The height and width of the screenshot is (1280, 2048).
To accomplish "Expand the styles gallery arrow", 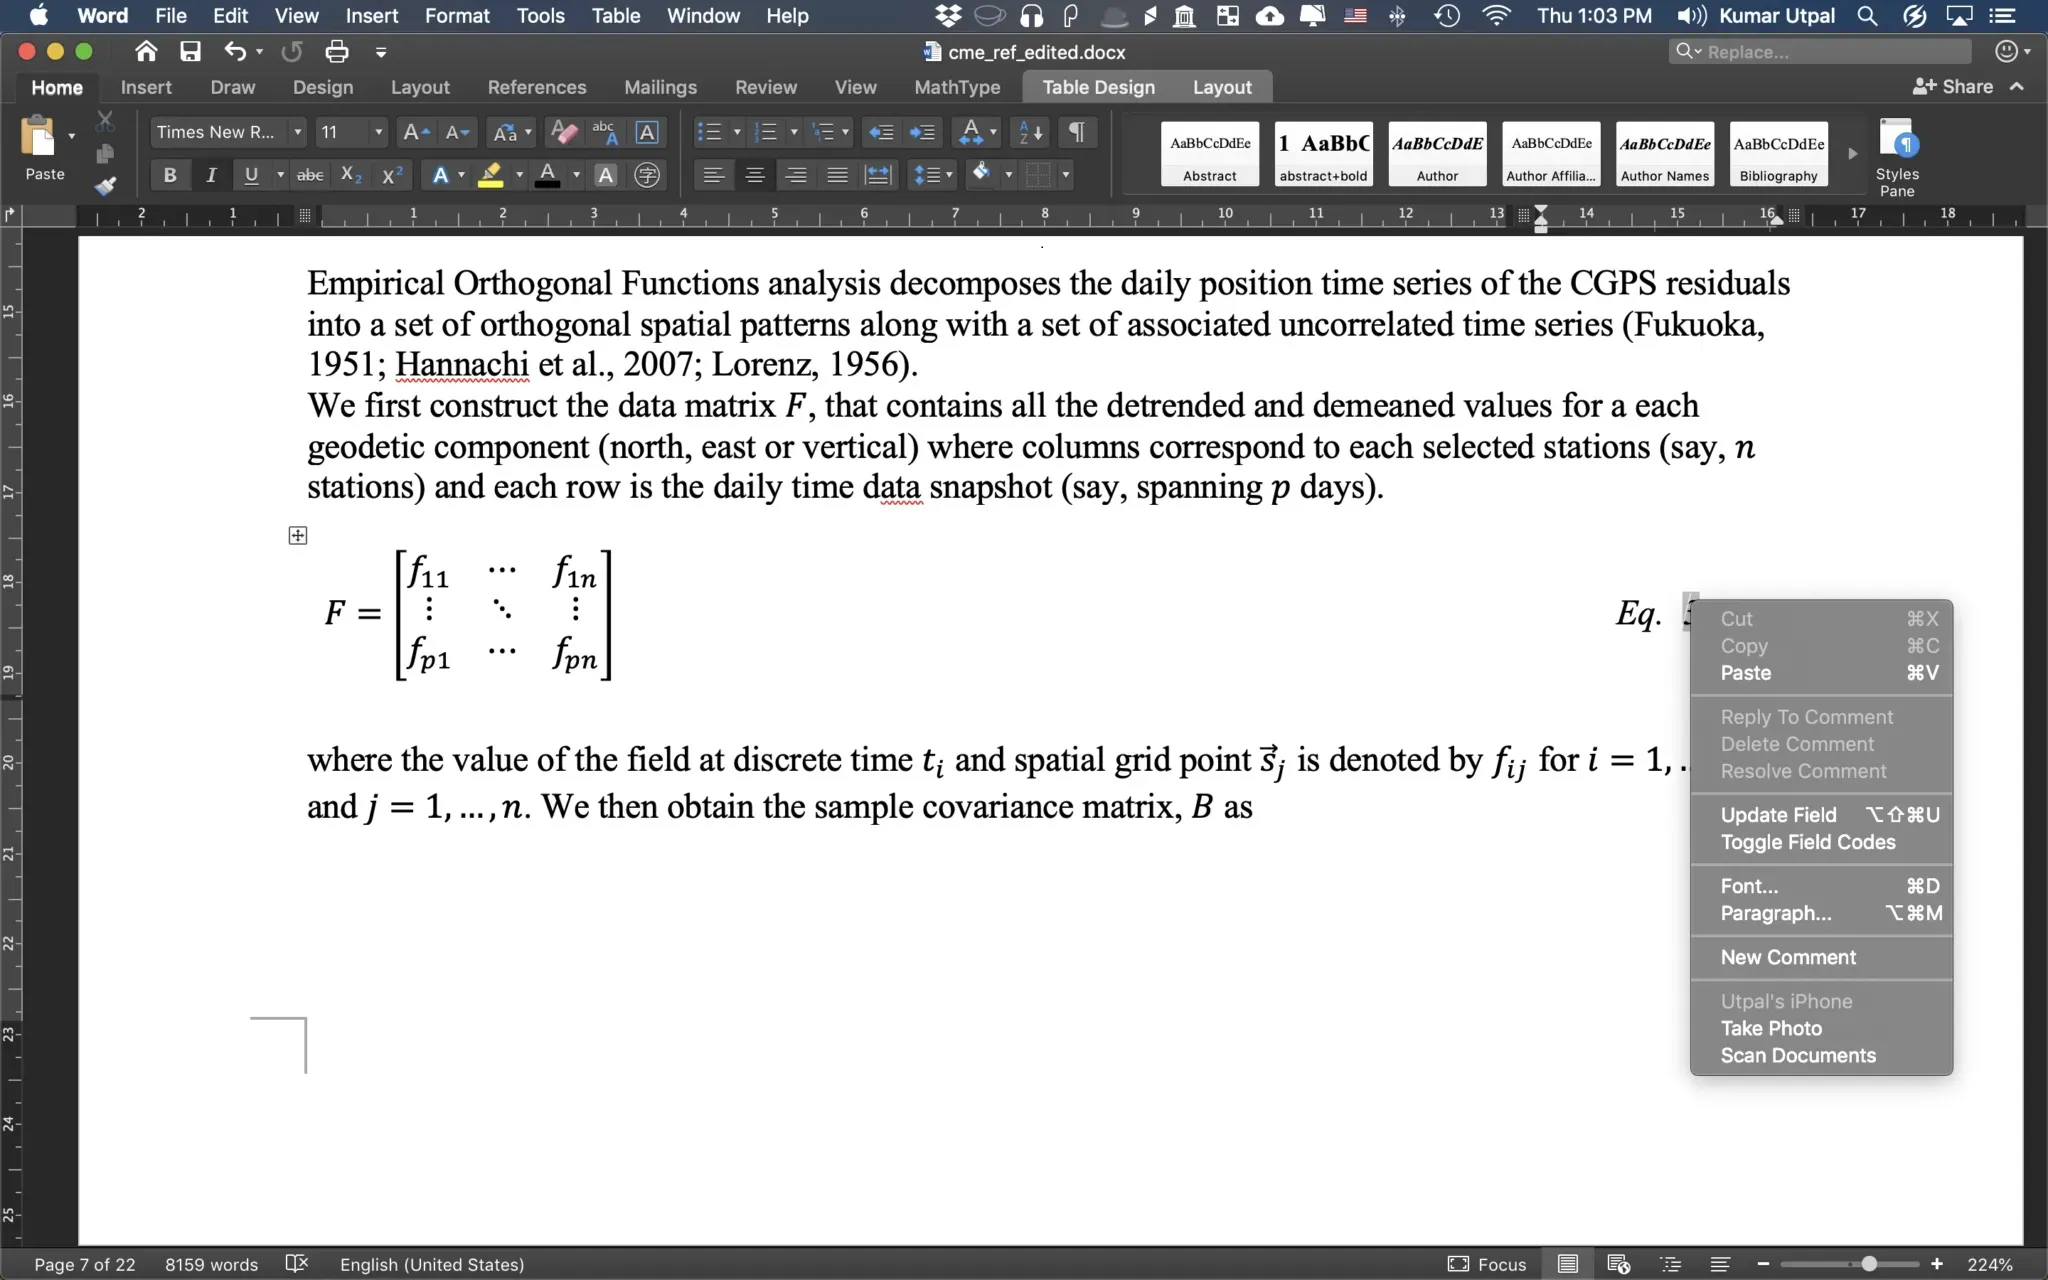I will [x=1852, y=154].
